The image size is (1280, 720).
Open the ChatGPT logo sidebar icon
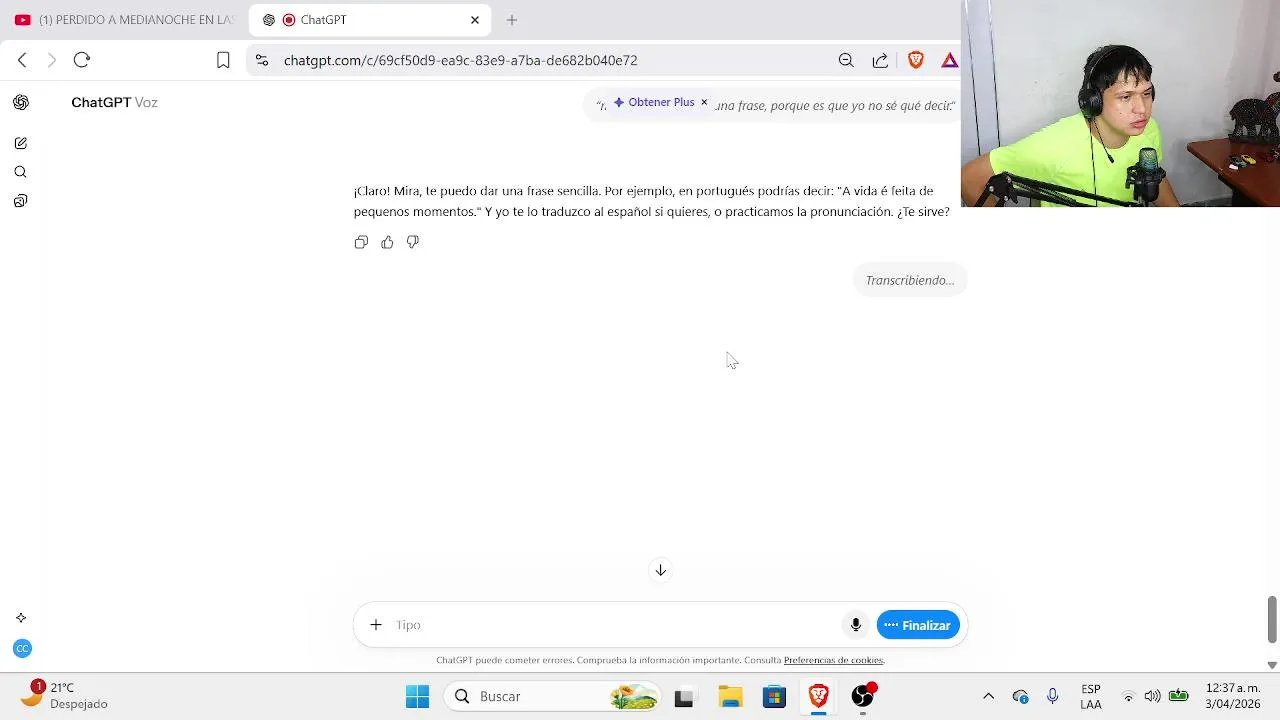21,102
